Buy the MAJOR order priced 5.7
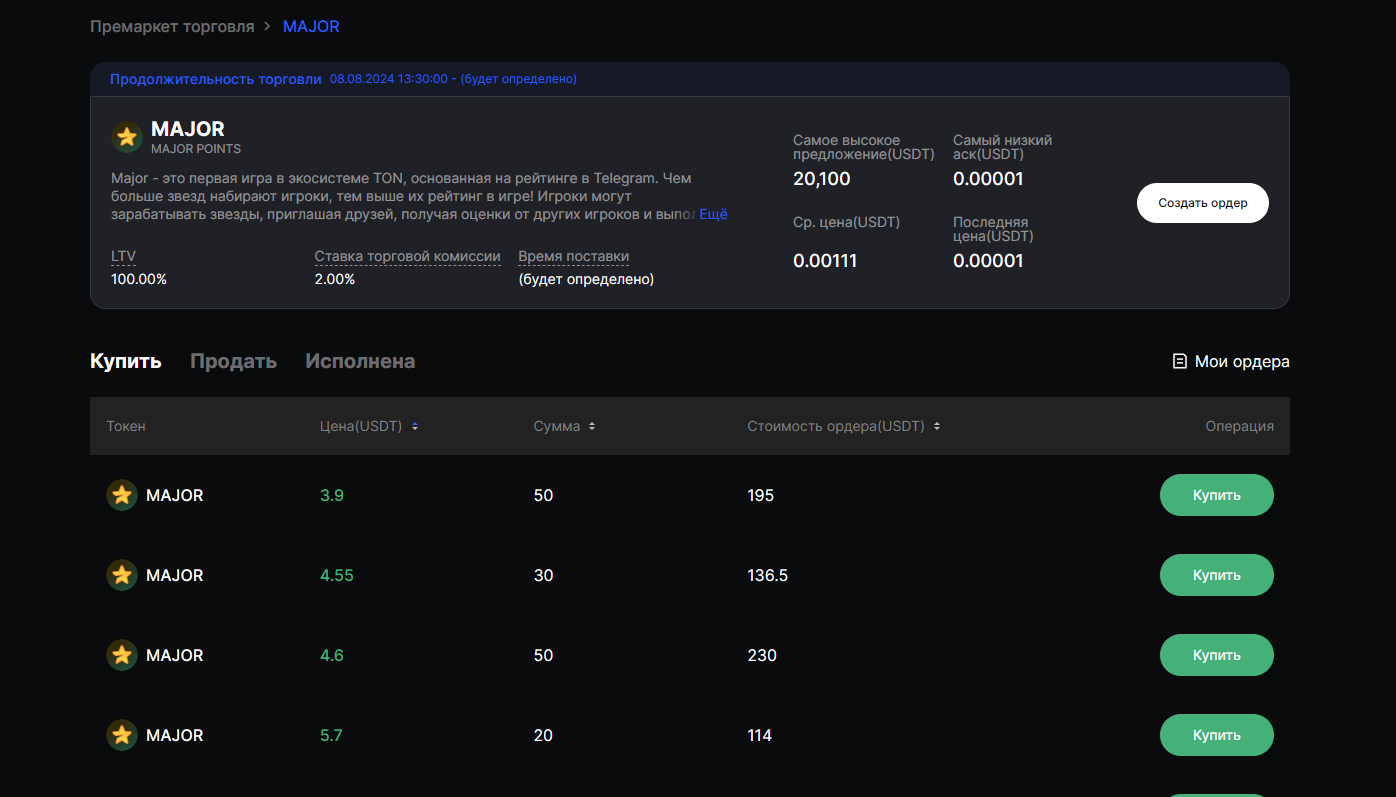1396x797 pixels. click(1217, 735)
